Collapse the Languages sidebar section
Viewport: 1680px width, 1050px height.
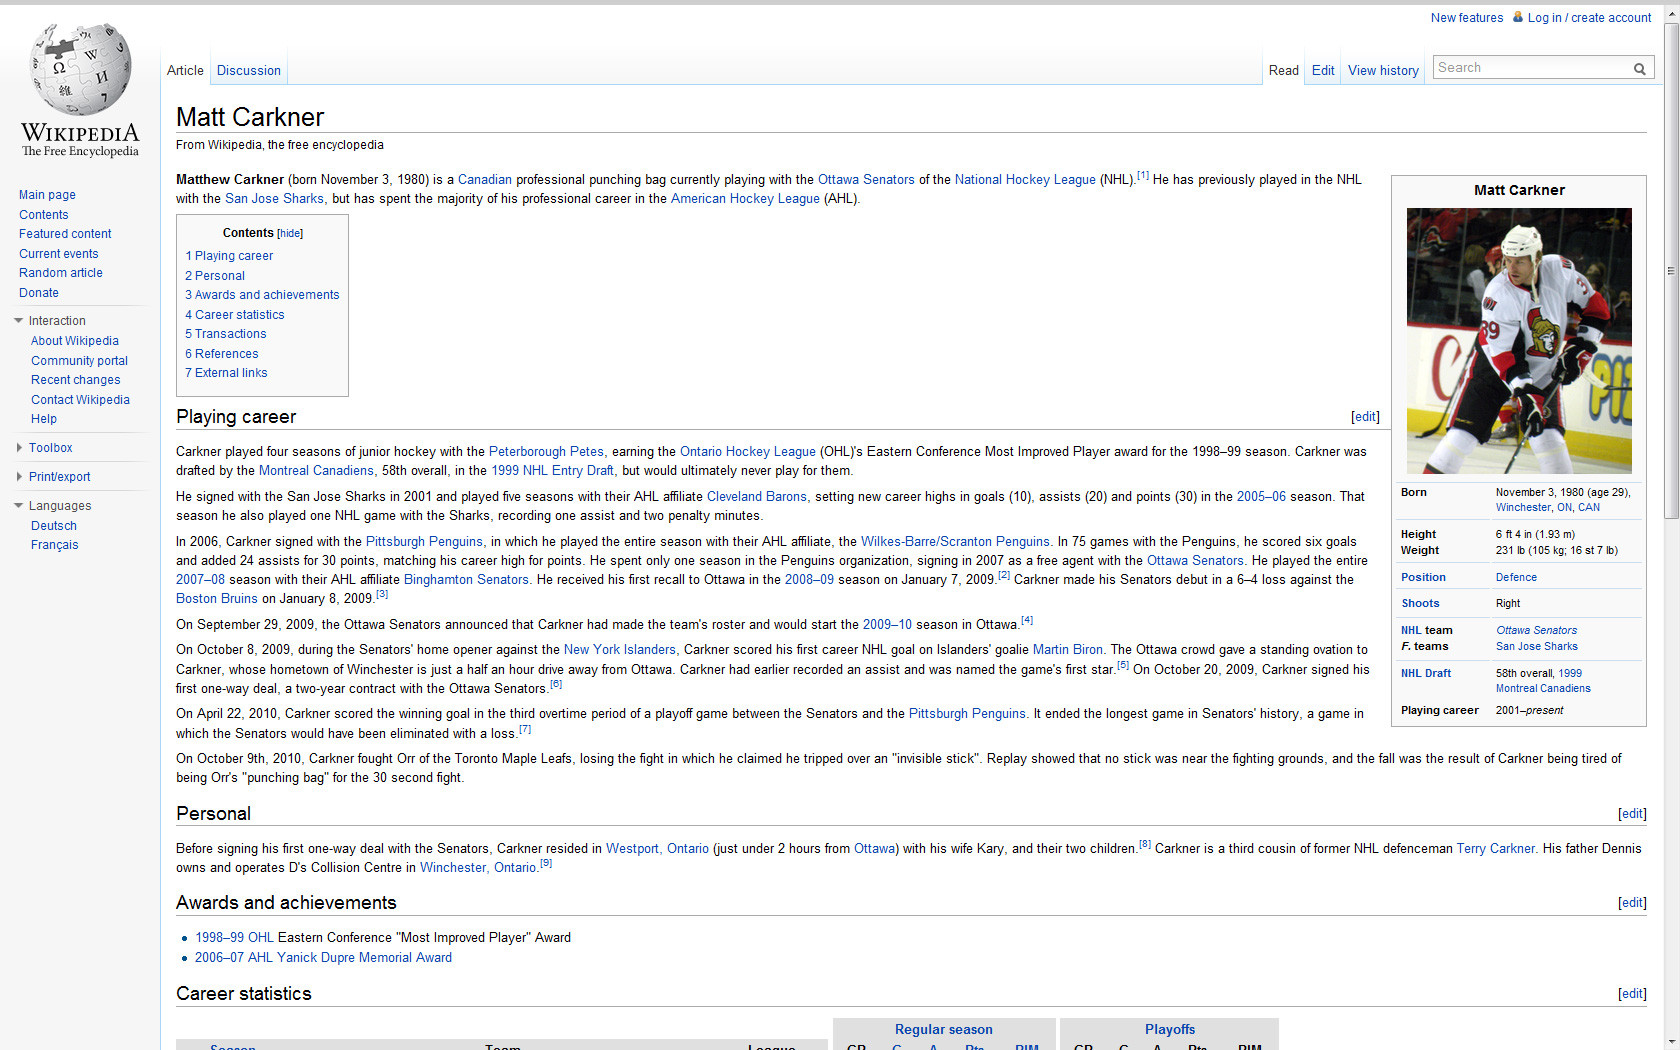pyautogui.click(x=18, y=506)
